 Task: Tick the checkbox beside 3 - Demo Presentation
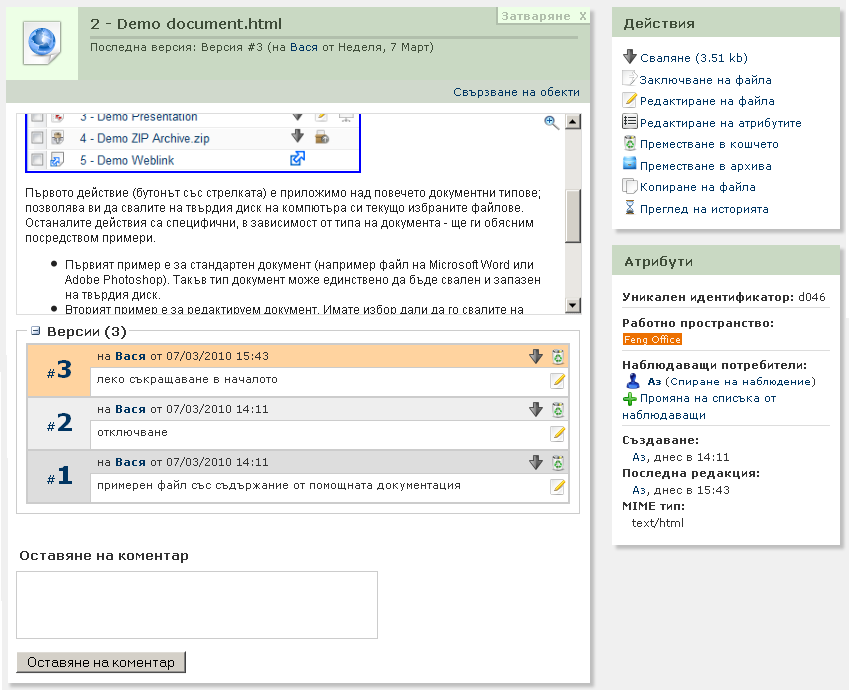[x=38, y=117]
